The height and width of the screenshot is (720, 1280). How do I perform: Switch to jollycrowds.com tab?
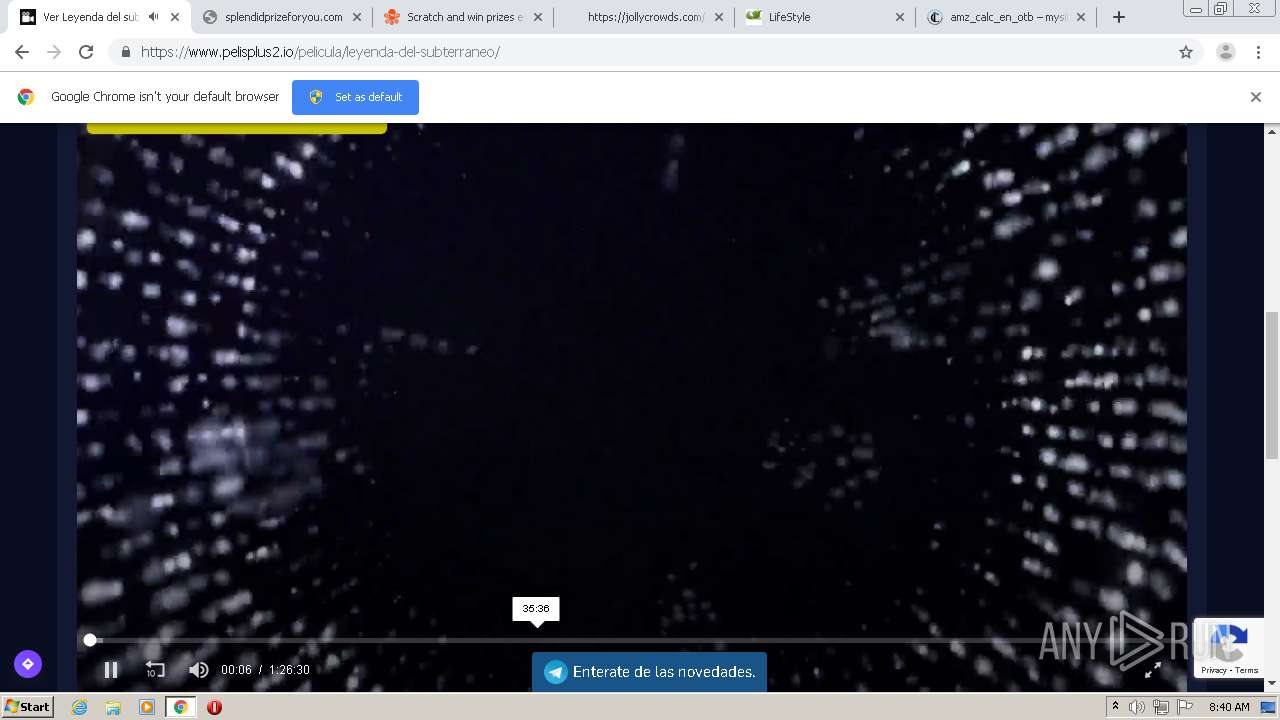(x=645, y=17)
